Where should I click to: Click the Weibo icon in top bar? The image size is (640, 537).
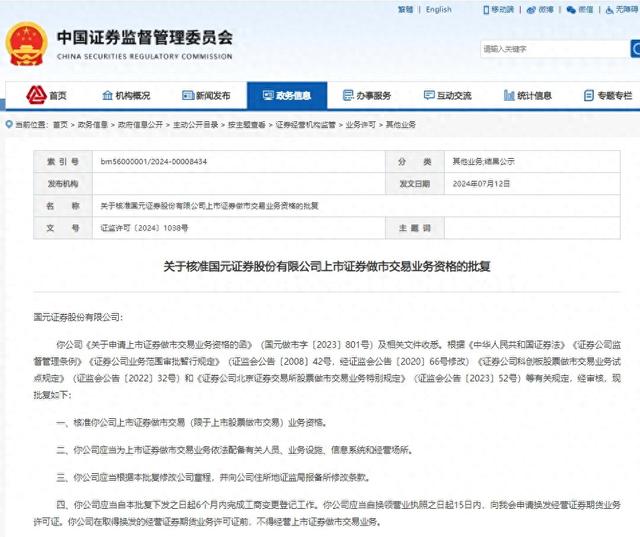tap(531, 10)
